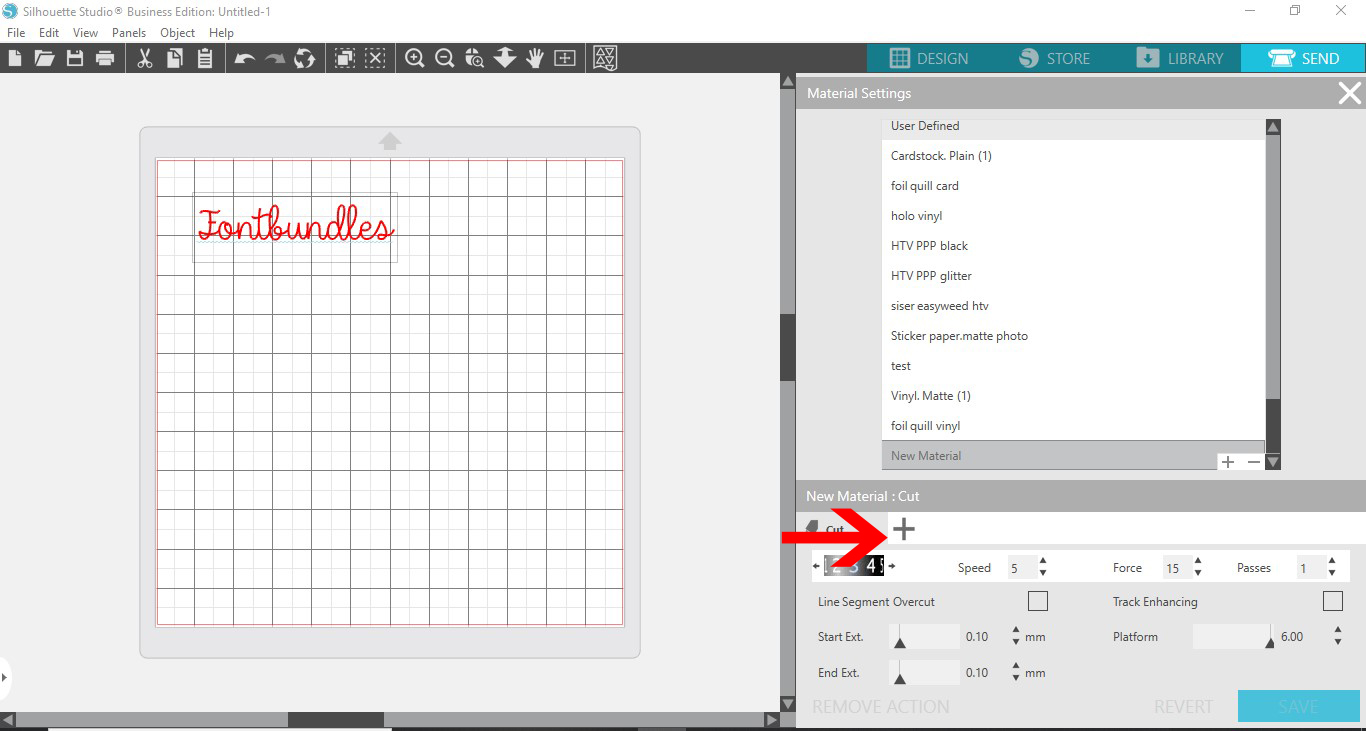Click the blade depth right arrow

(x=892, y=567)
